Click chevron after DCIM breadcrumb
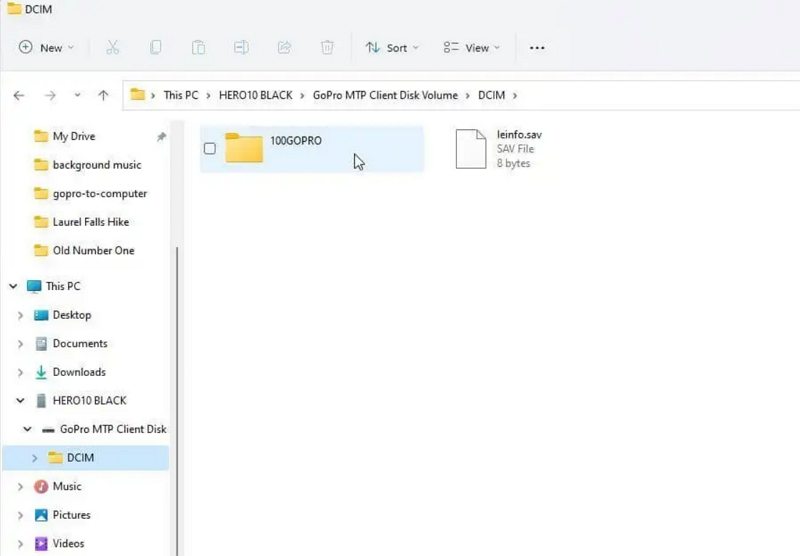This screenshot has height=556, width=800. (x=515, y=96)
